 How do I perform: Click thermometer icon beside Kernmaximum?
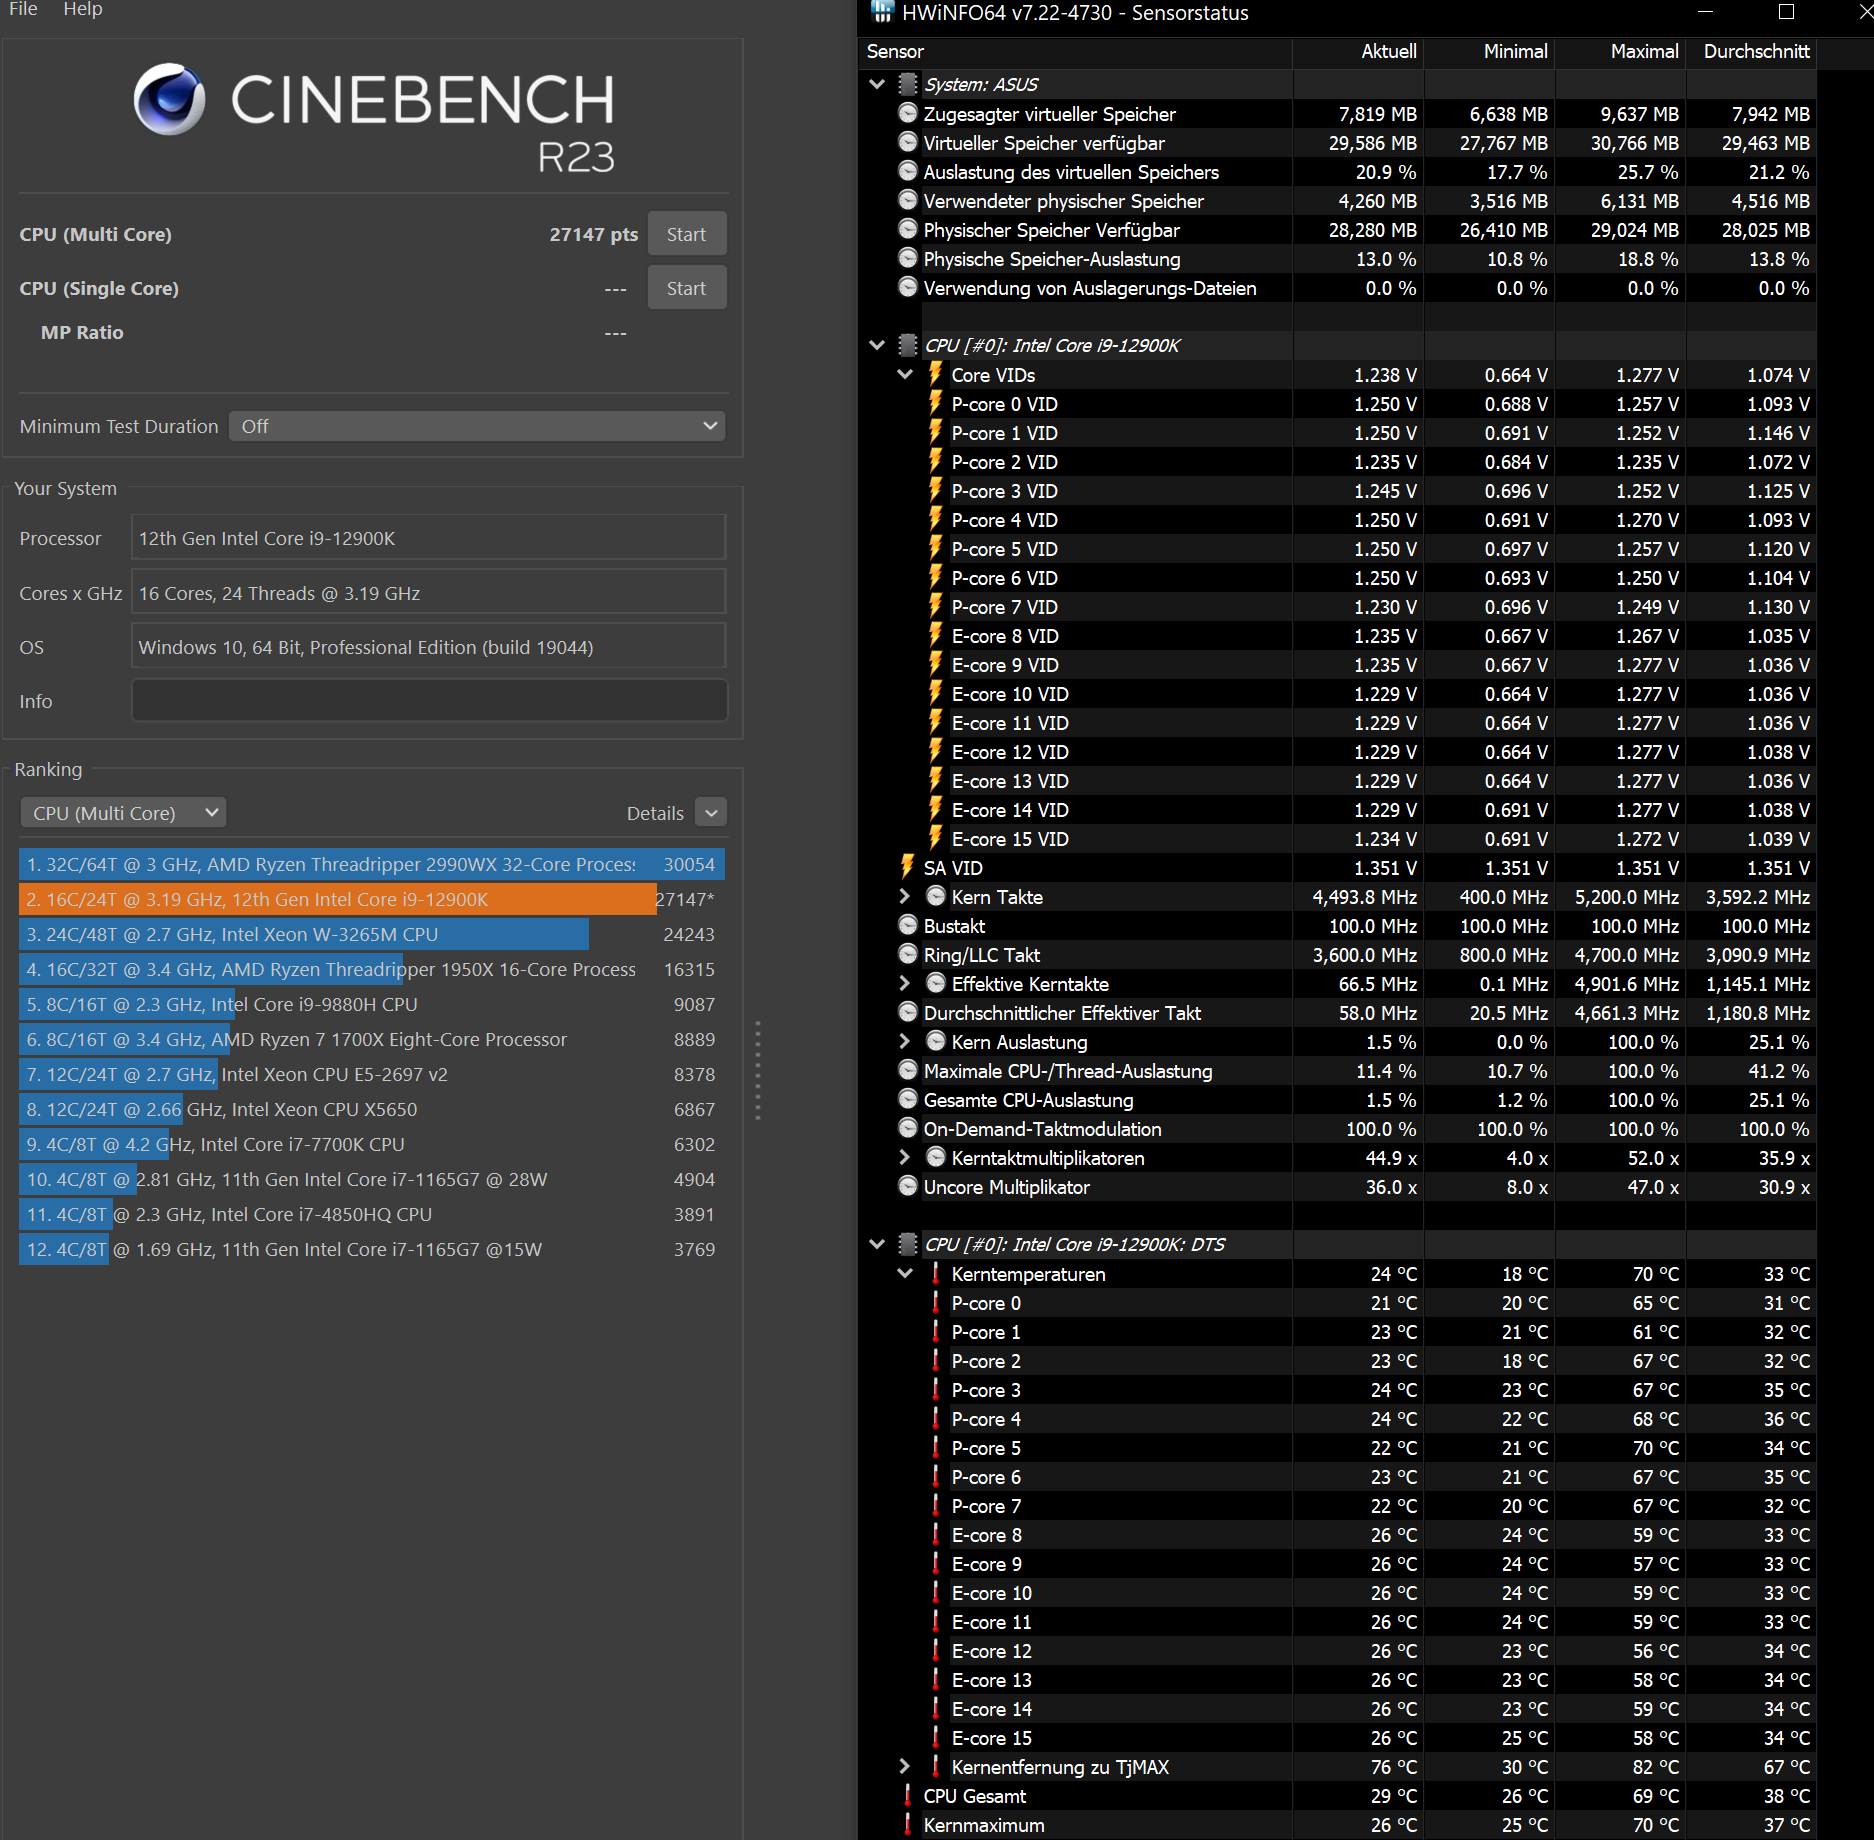coord(908,1824)
